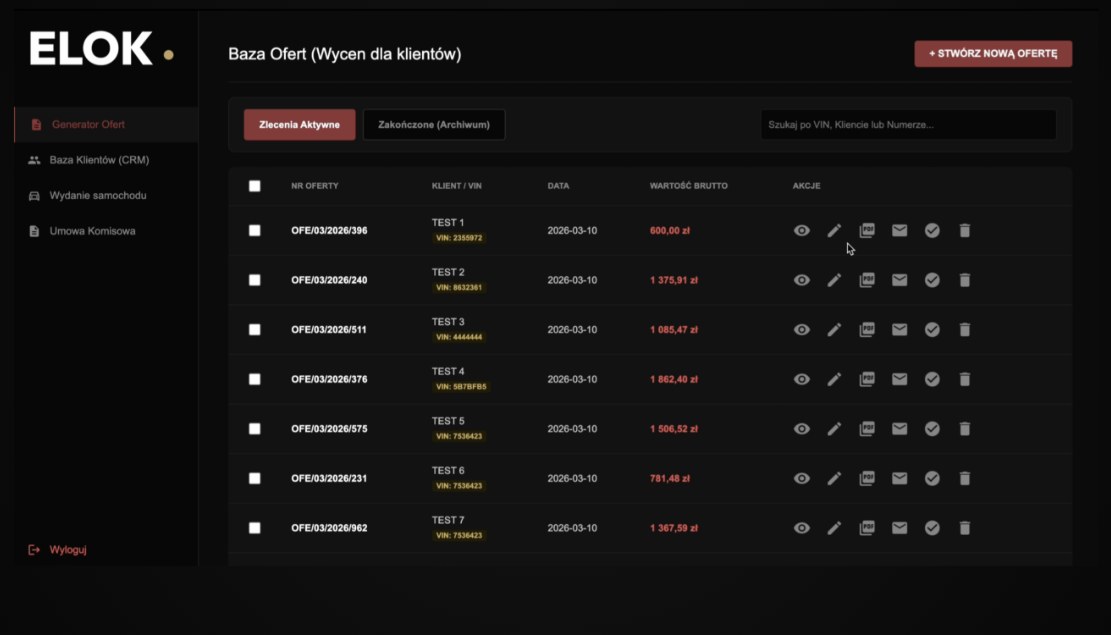Click envelope icon in TEST 5 row
Viewport: 1111px width, 635px height.
coord(899,429)
